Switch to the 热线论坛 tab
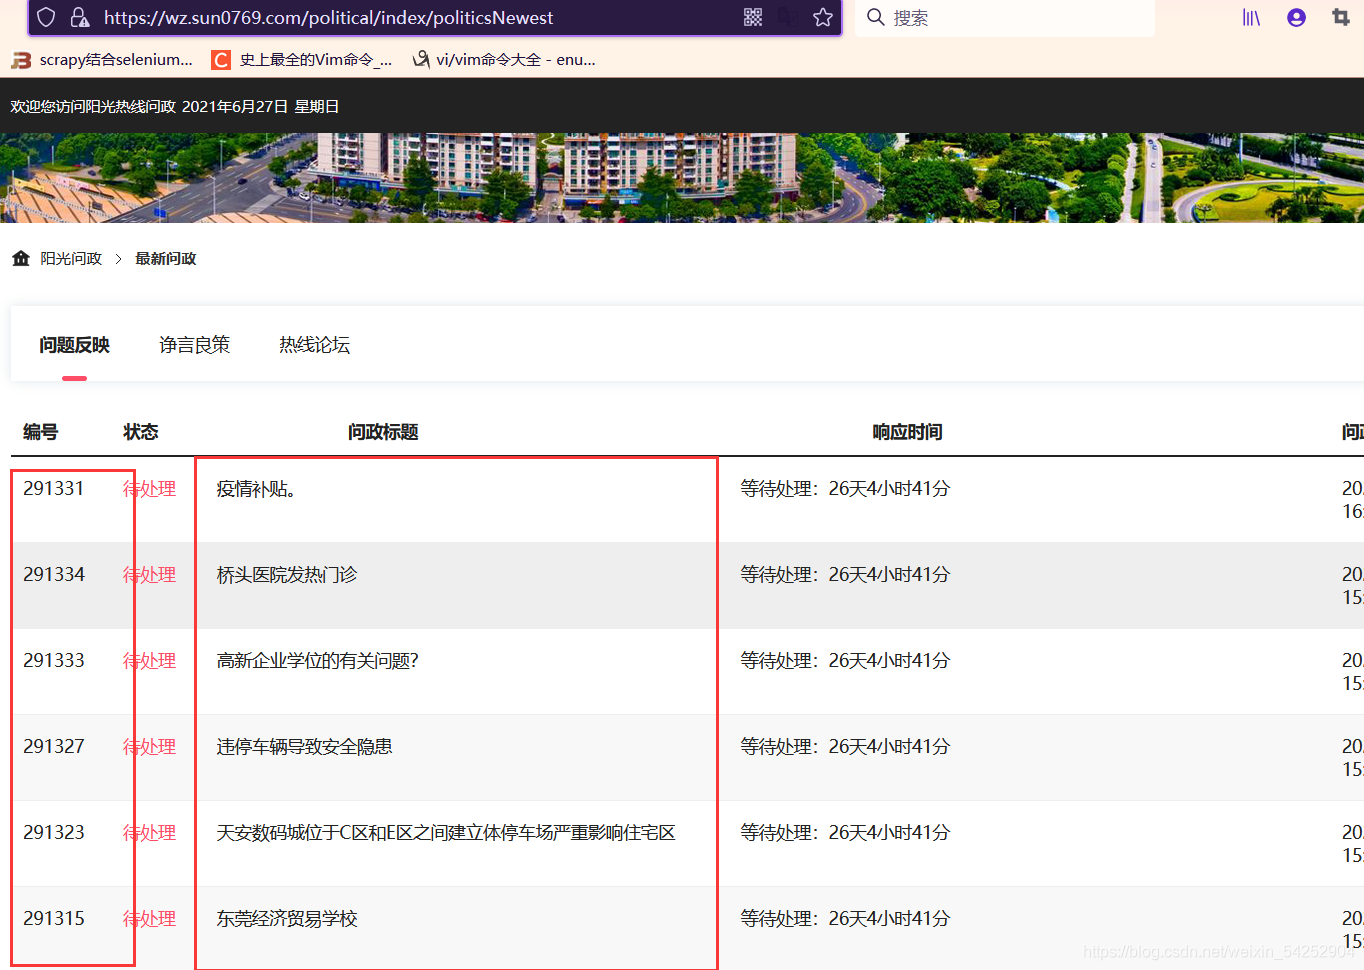The width and height of the screenshot is (1364, 970). 315,345
